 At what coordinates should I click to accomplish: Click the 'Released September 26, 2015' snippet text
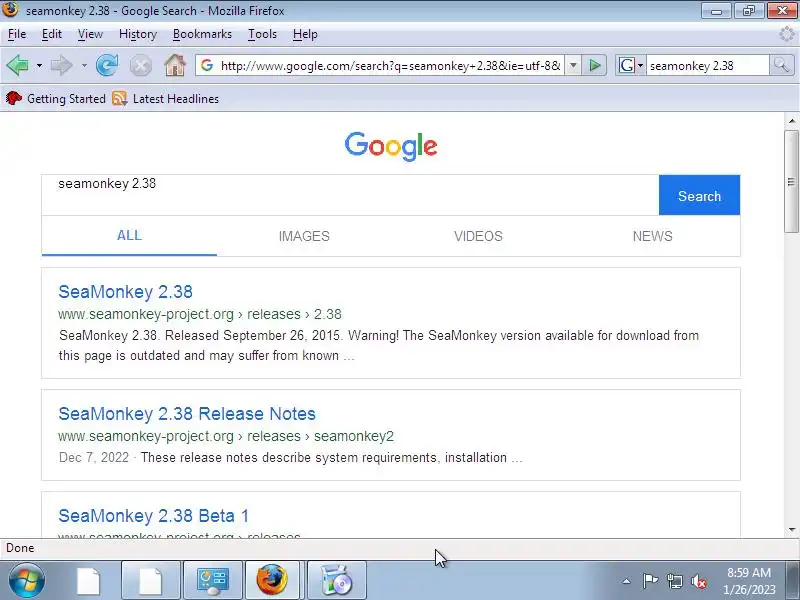254,336
